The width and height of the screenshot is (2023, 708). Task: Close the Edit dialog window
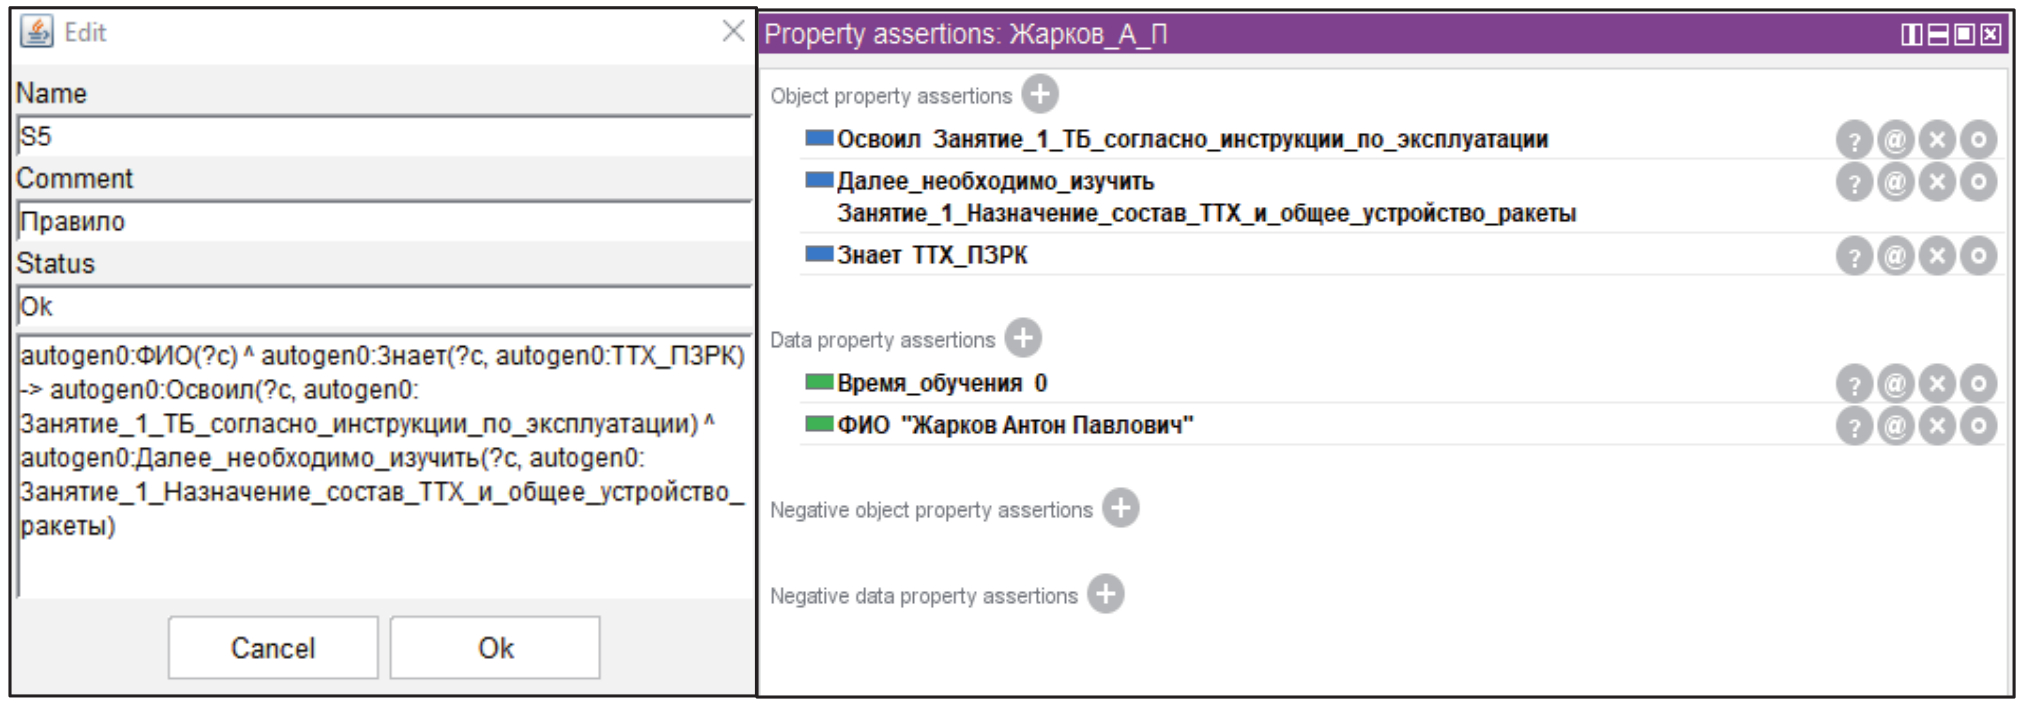733,31
